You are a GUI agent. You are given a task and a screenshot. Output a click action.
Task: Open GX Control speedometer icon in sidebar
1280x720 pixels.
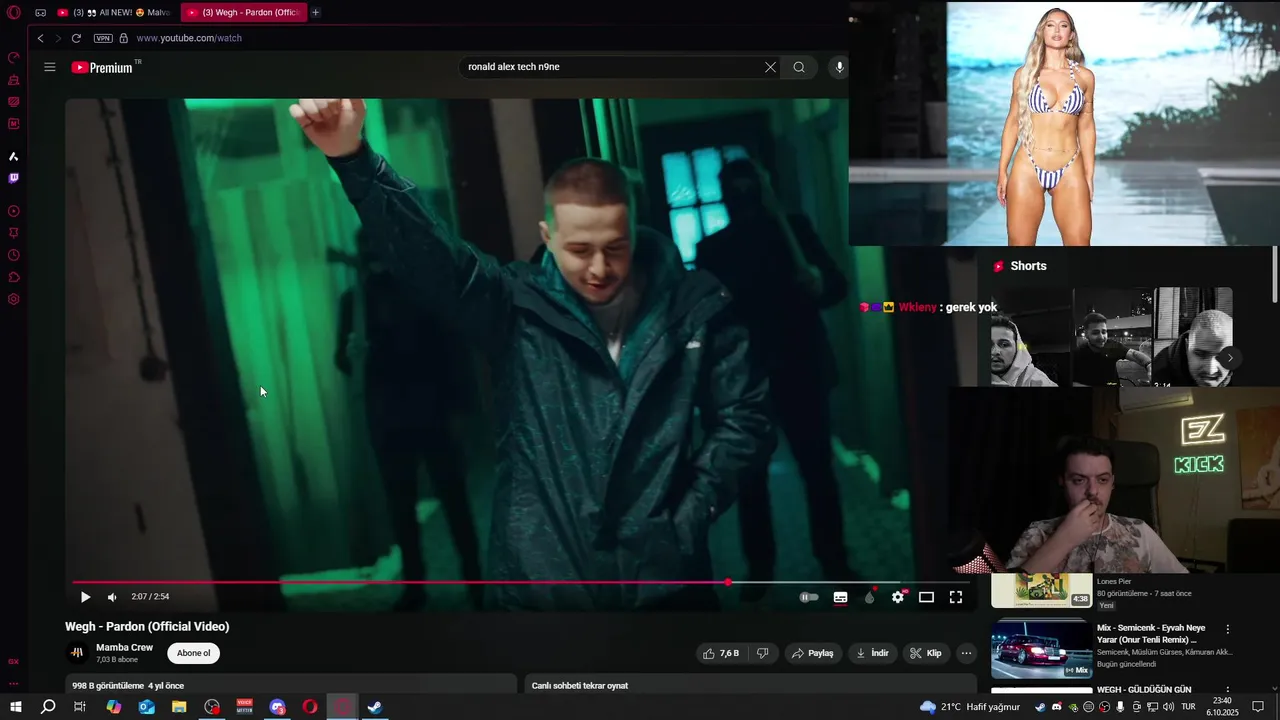(x=14, y=58)
